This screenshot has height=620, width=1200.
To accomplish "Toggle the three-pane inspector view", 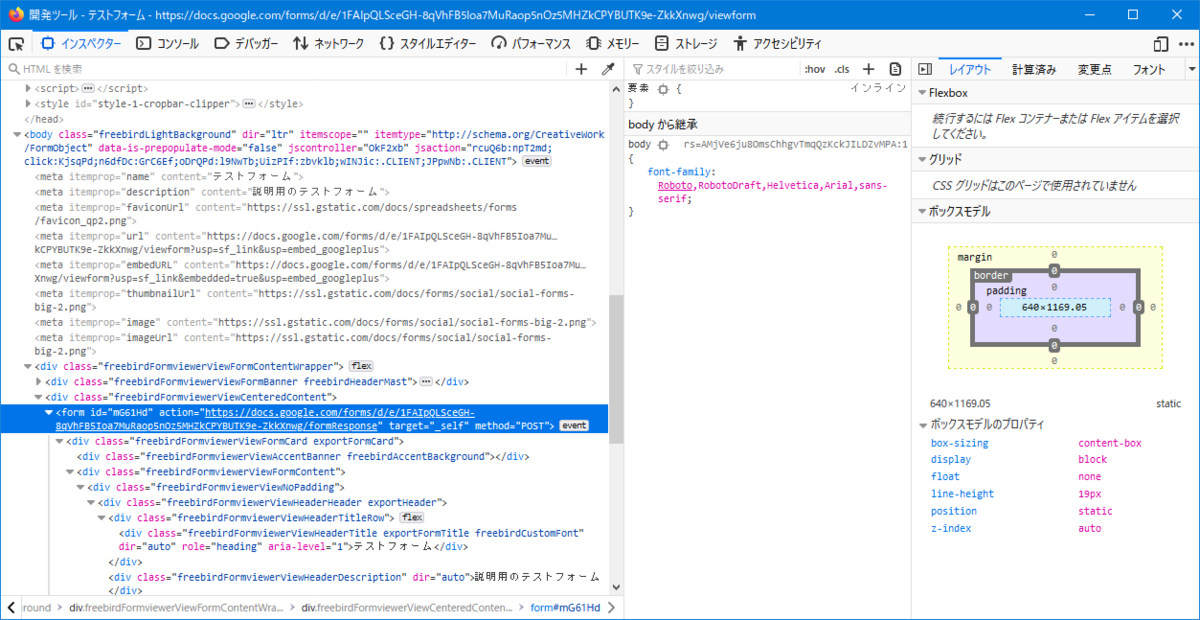I will (923, 68).
